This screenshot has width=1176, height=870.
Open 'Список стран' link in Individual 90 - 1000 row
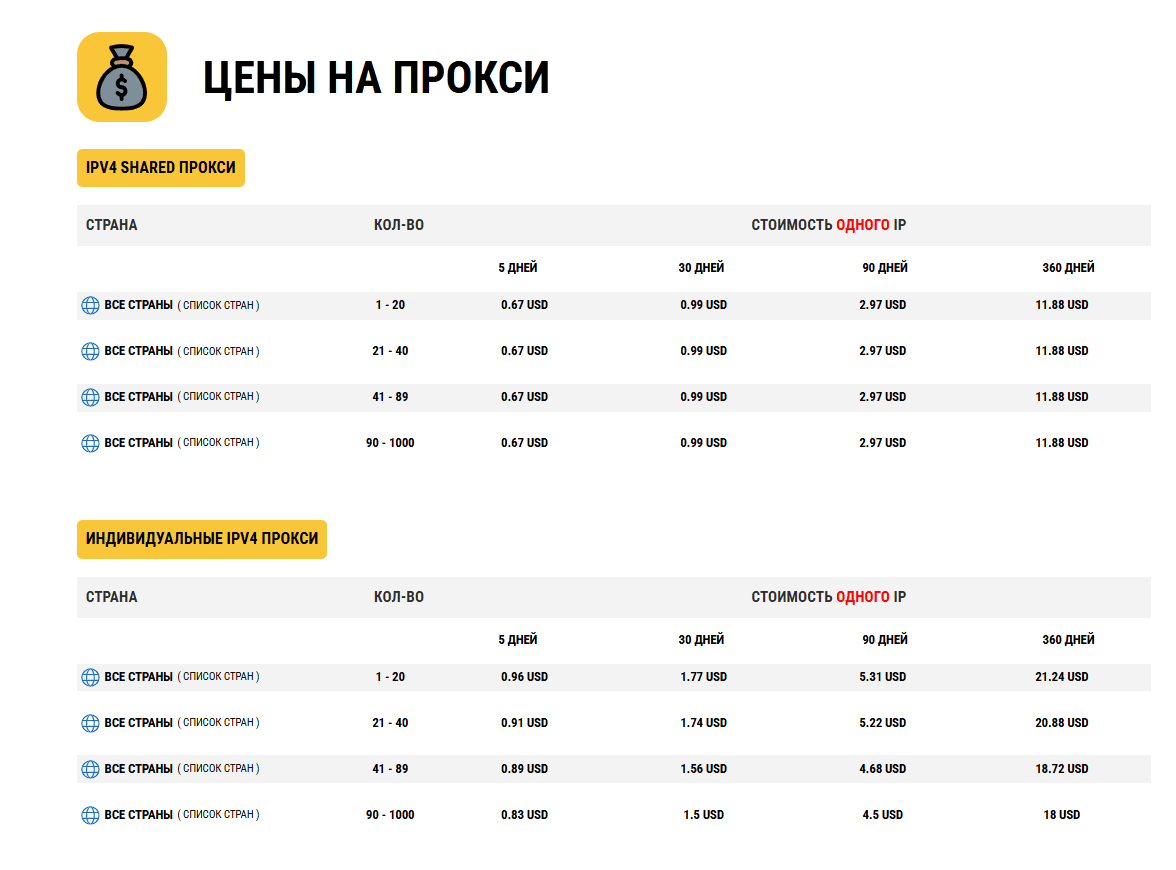pos(218,815)
